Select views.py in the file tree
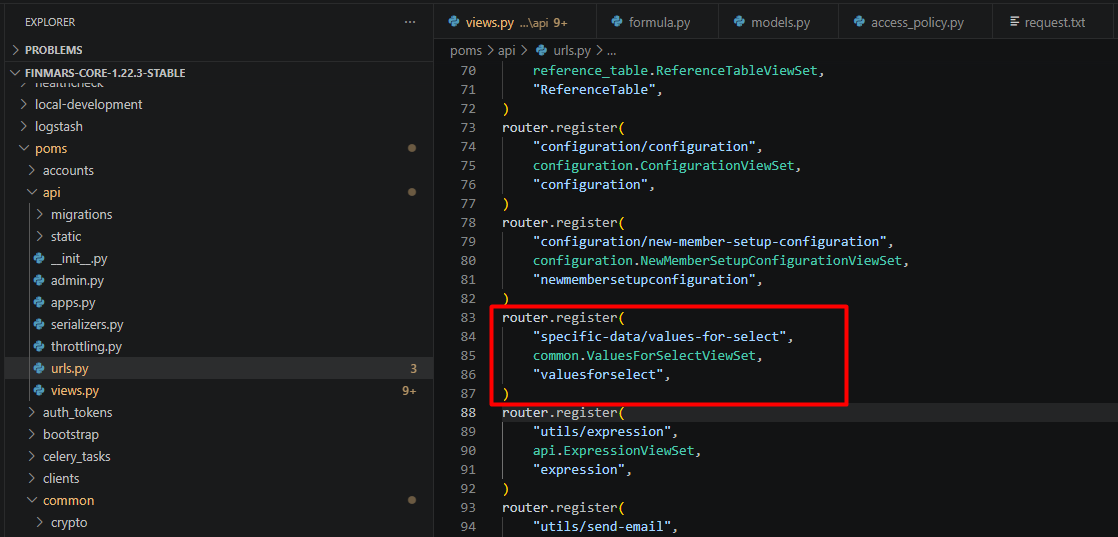1118x537 pixels. [x=75, y=391]
